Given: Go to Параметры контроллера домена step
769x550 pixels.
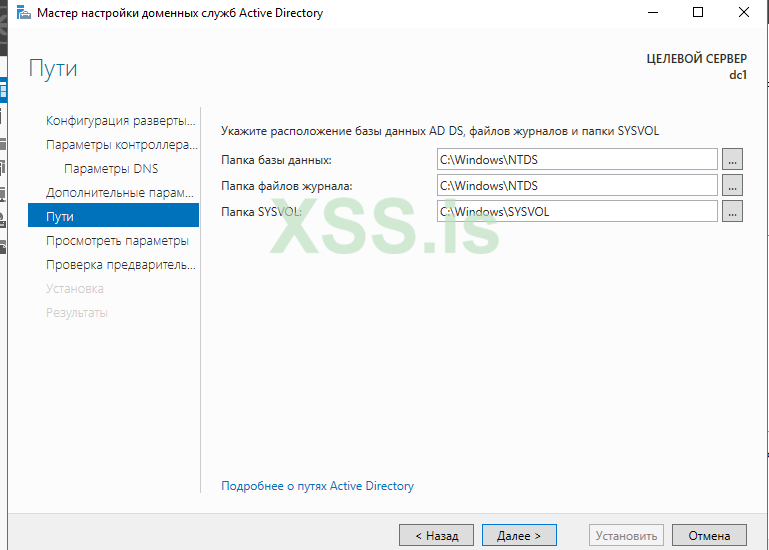Looking at the screenshot, I should pyautogui.click(x=120, y=145).
